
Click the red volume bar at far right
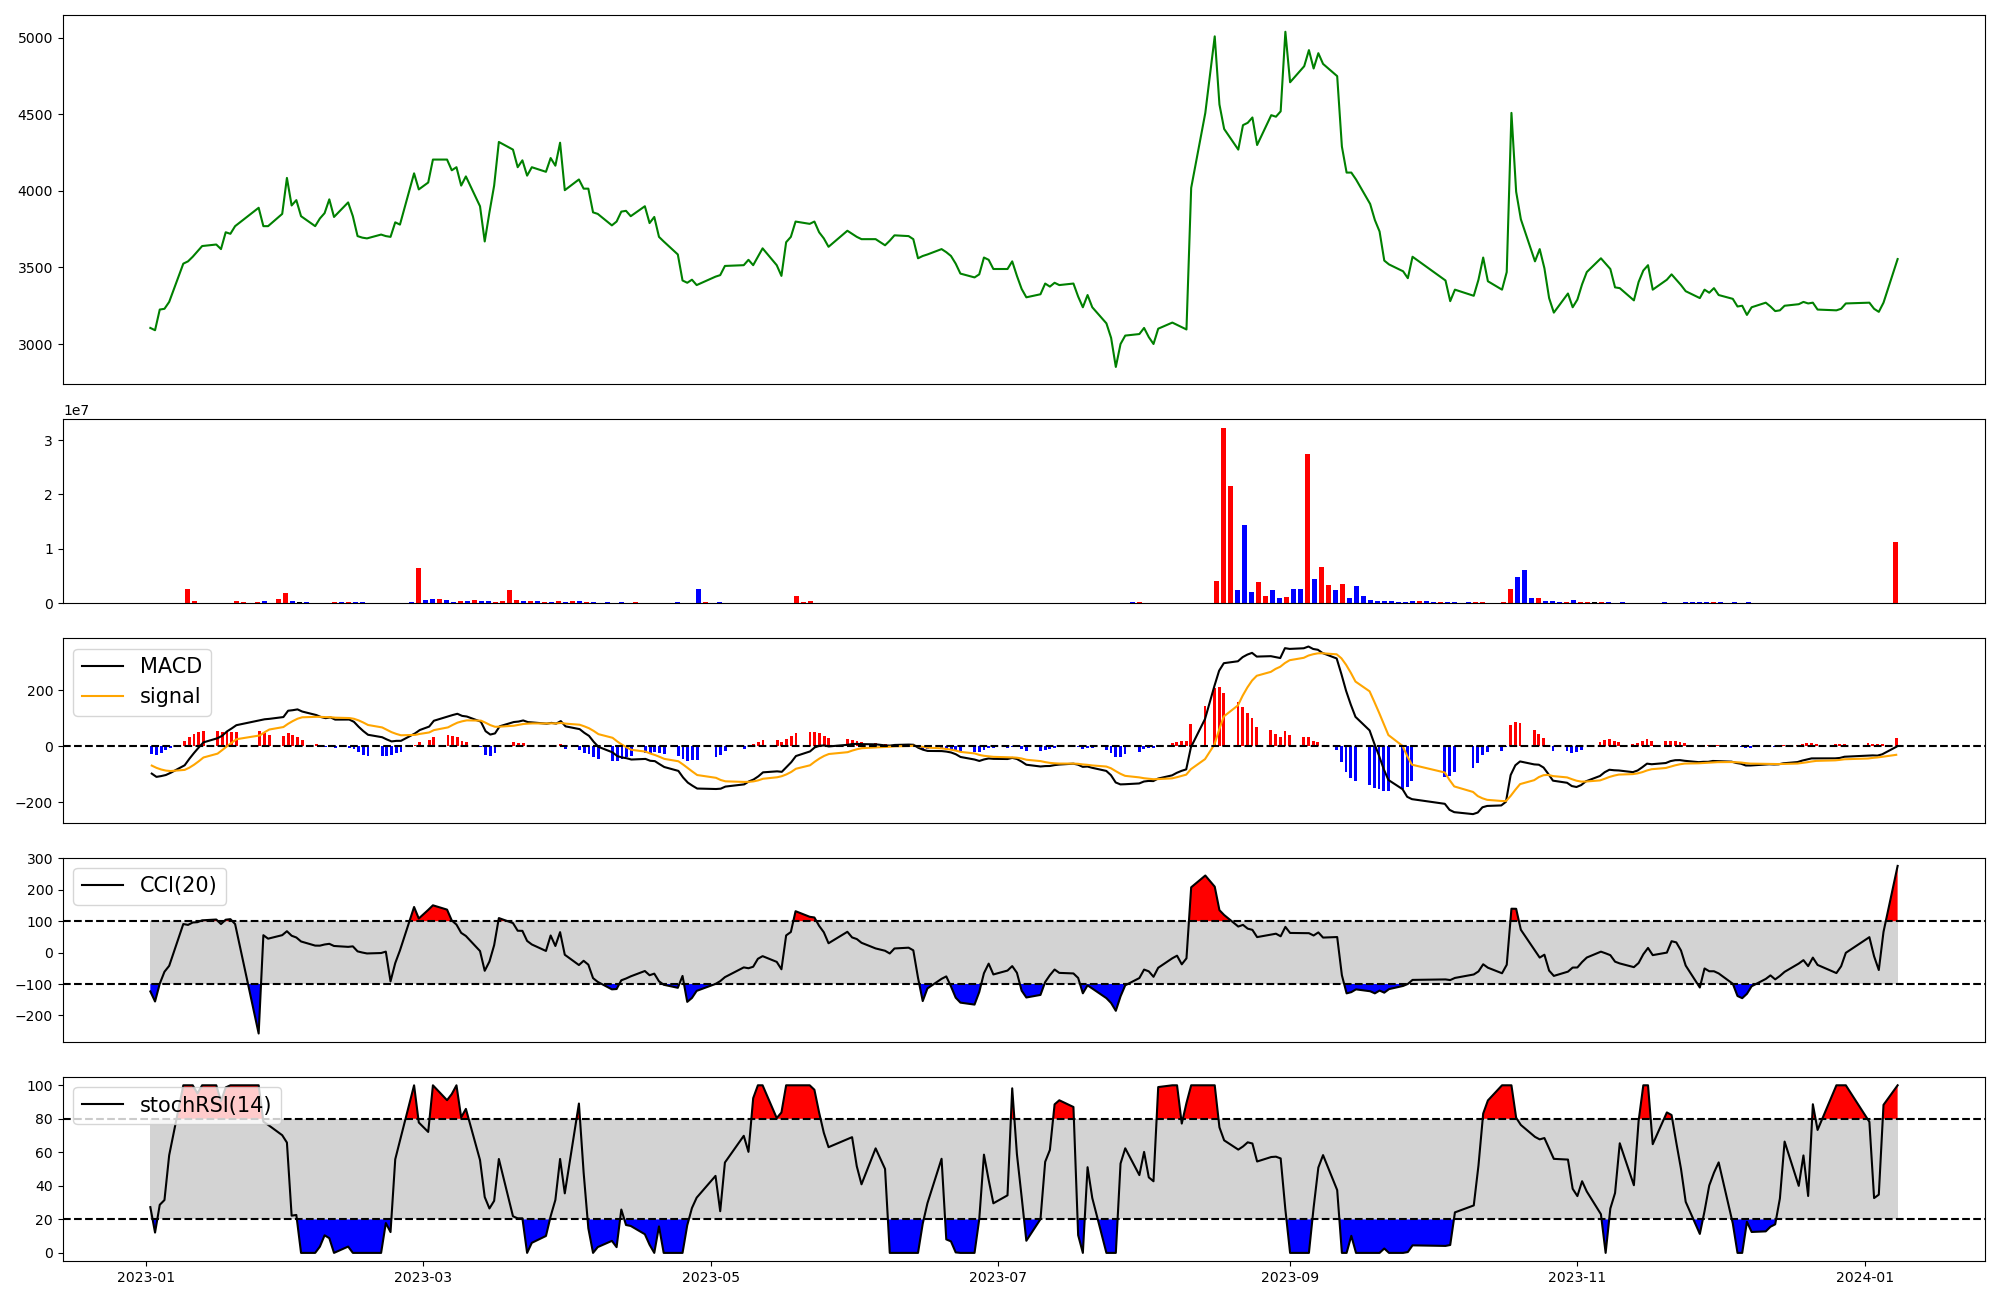click(x=1895, y=573)
